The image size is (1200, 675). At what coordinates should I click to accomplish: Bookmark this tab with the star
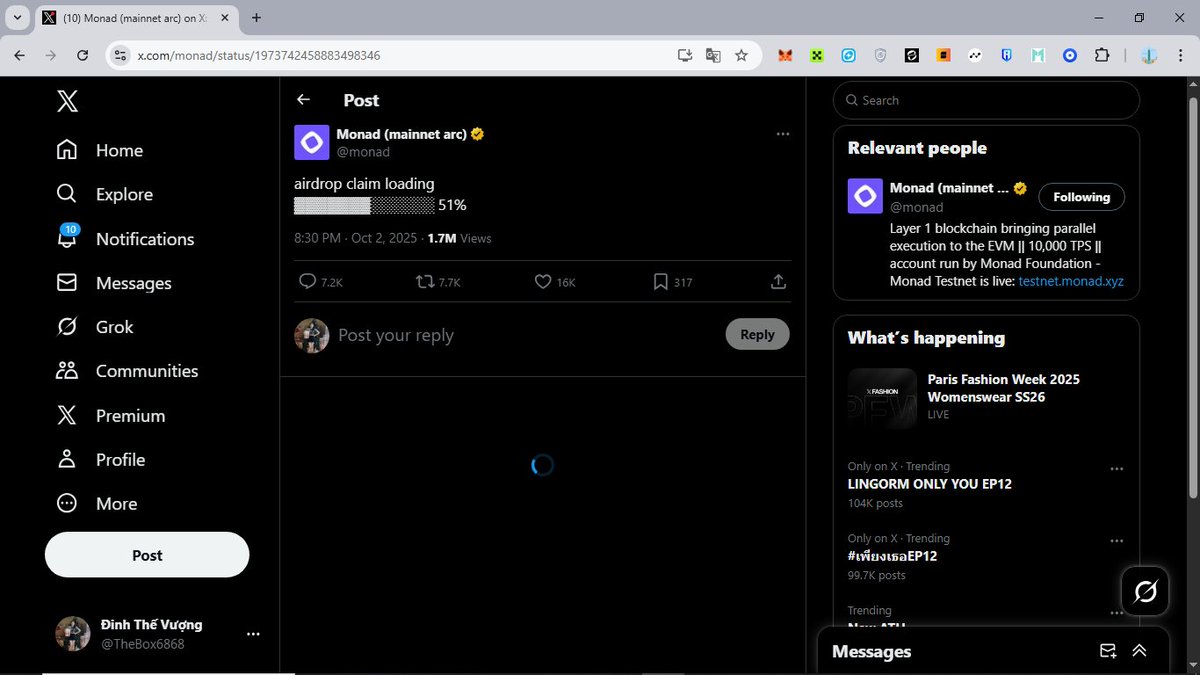tap(741, 55)
